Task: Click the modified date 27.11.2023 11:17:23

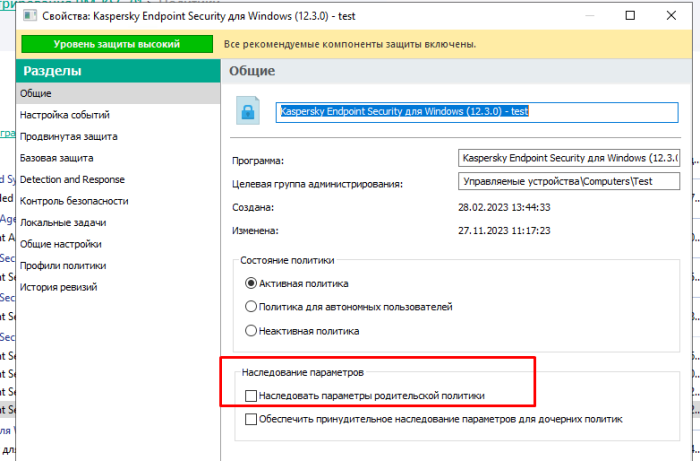Action: 504,231
